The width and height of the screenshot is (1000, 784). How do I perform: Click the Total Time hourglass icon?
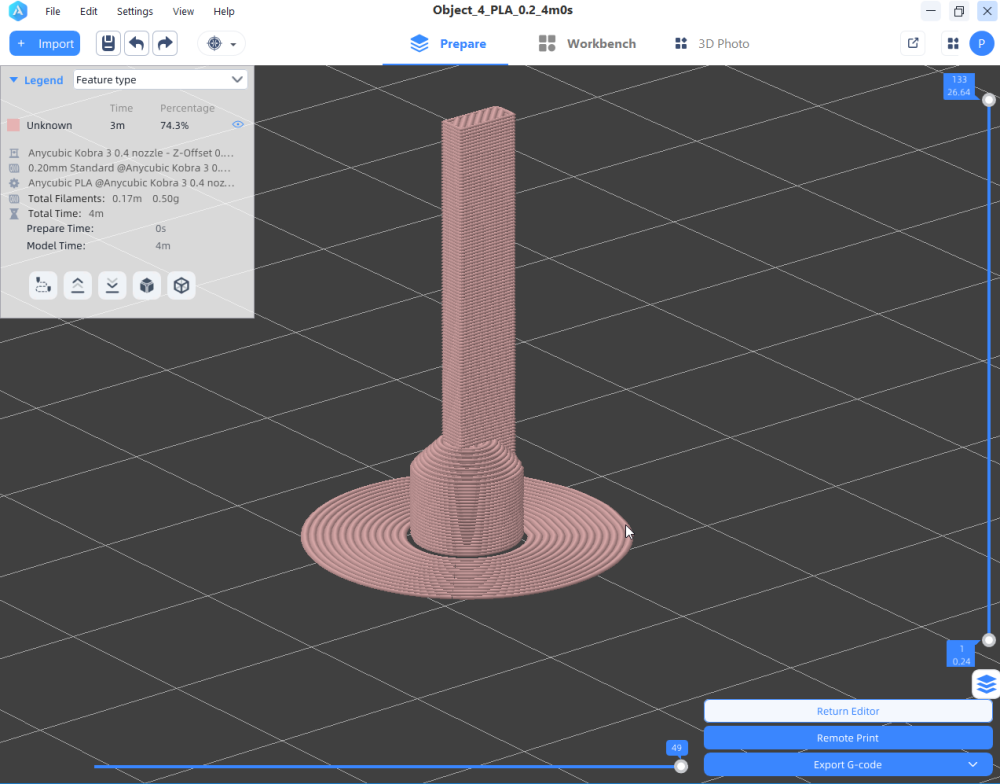tap(14, 214)
